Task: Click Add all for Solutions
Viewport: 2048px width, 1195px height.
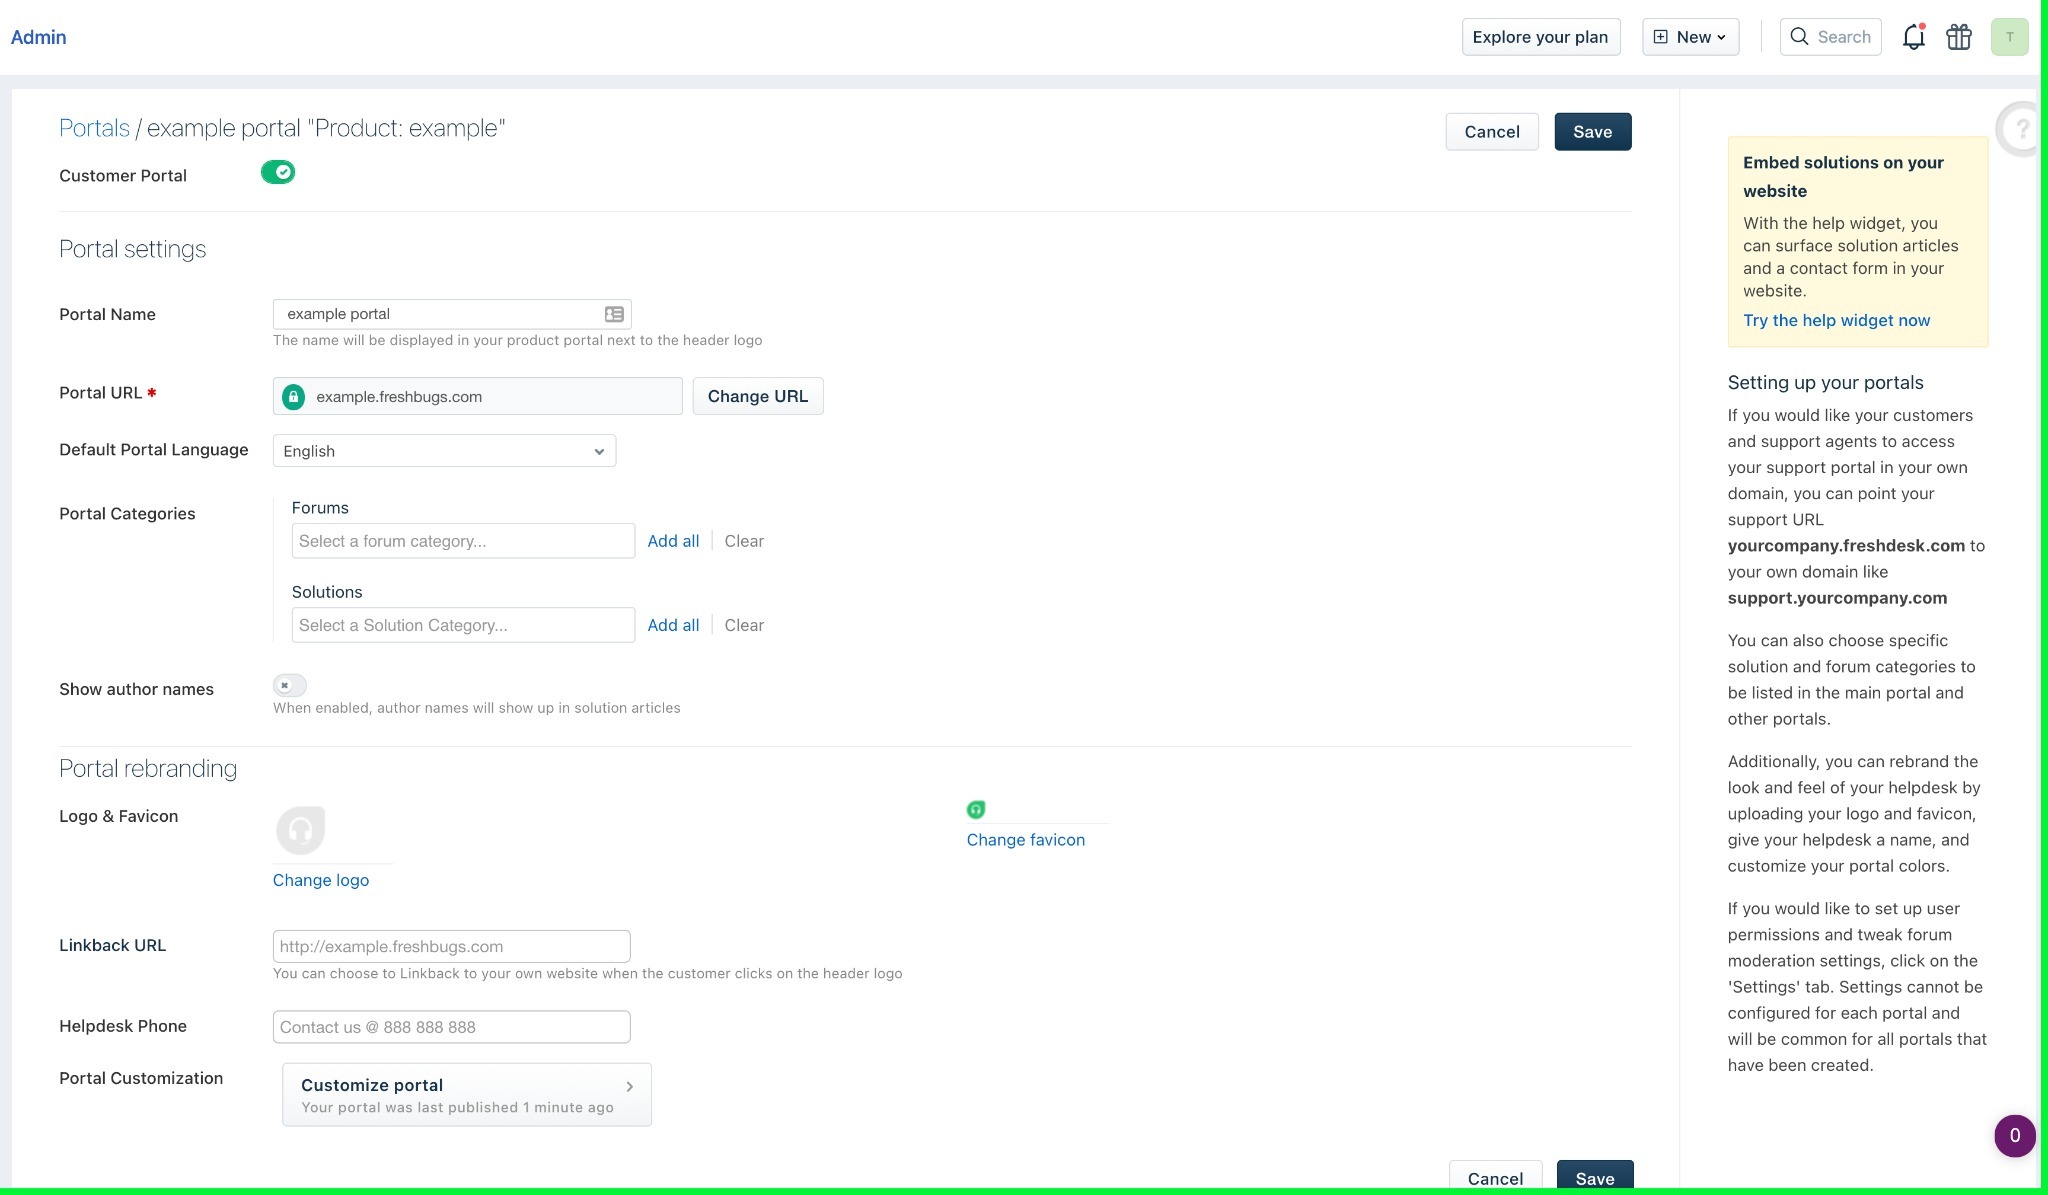Action: coord(673,625)
